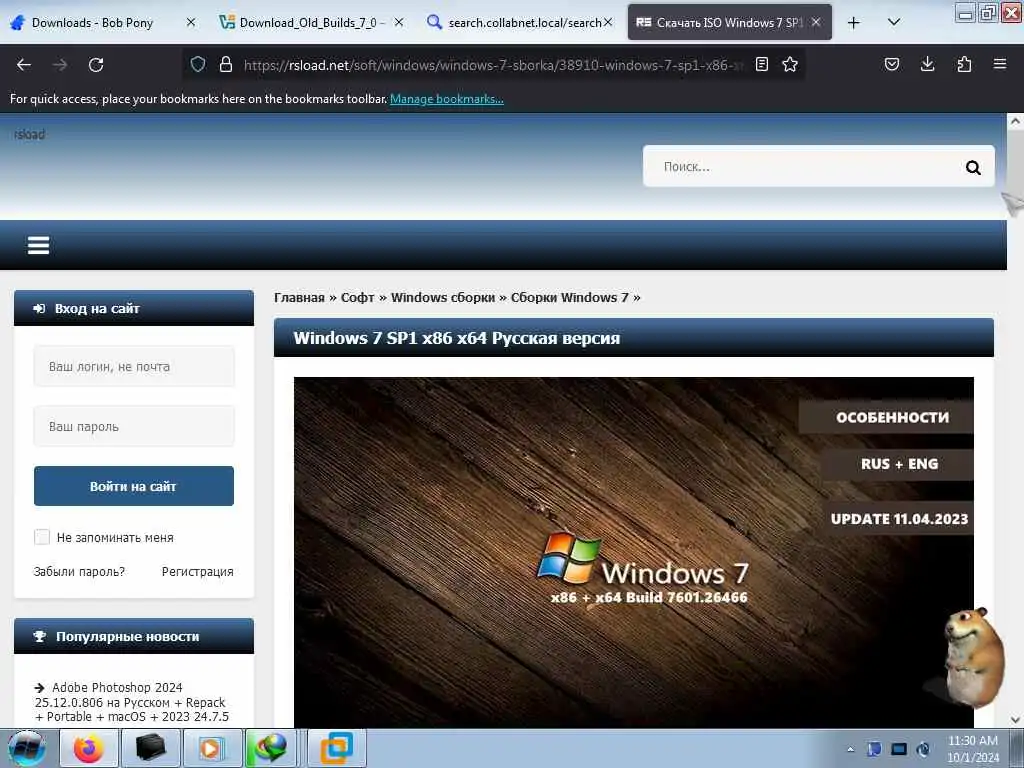Open the black box taskbar application
The width and height of the screenshot is (1024, 768).
150,748
